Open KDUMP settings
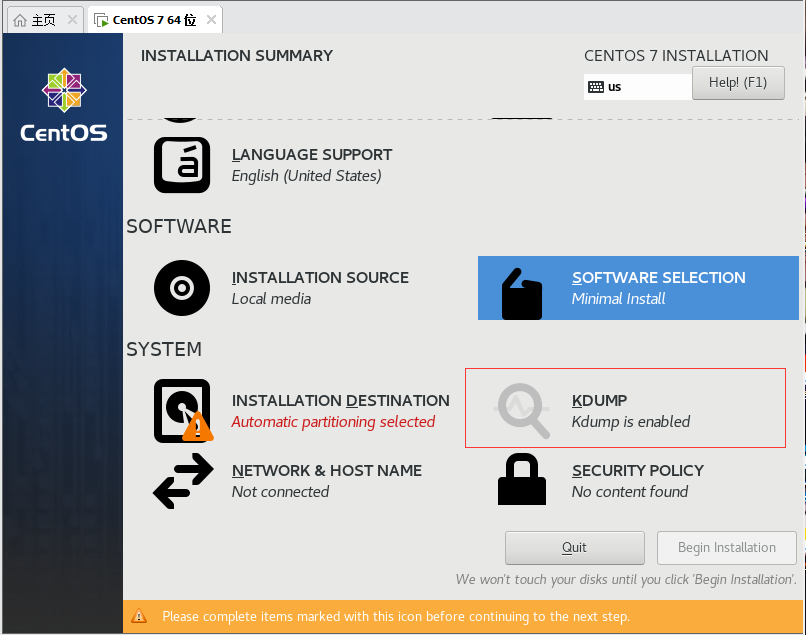Screen dimensions: 806x635 click(x=626, y=408)
